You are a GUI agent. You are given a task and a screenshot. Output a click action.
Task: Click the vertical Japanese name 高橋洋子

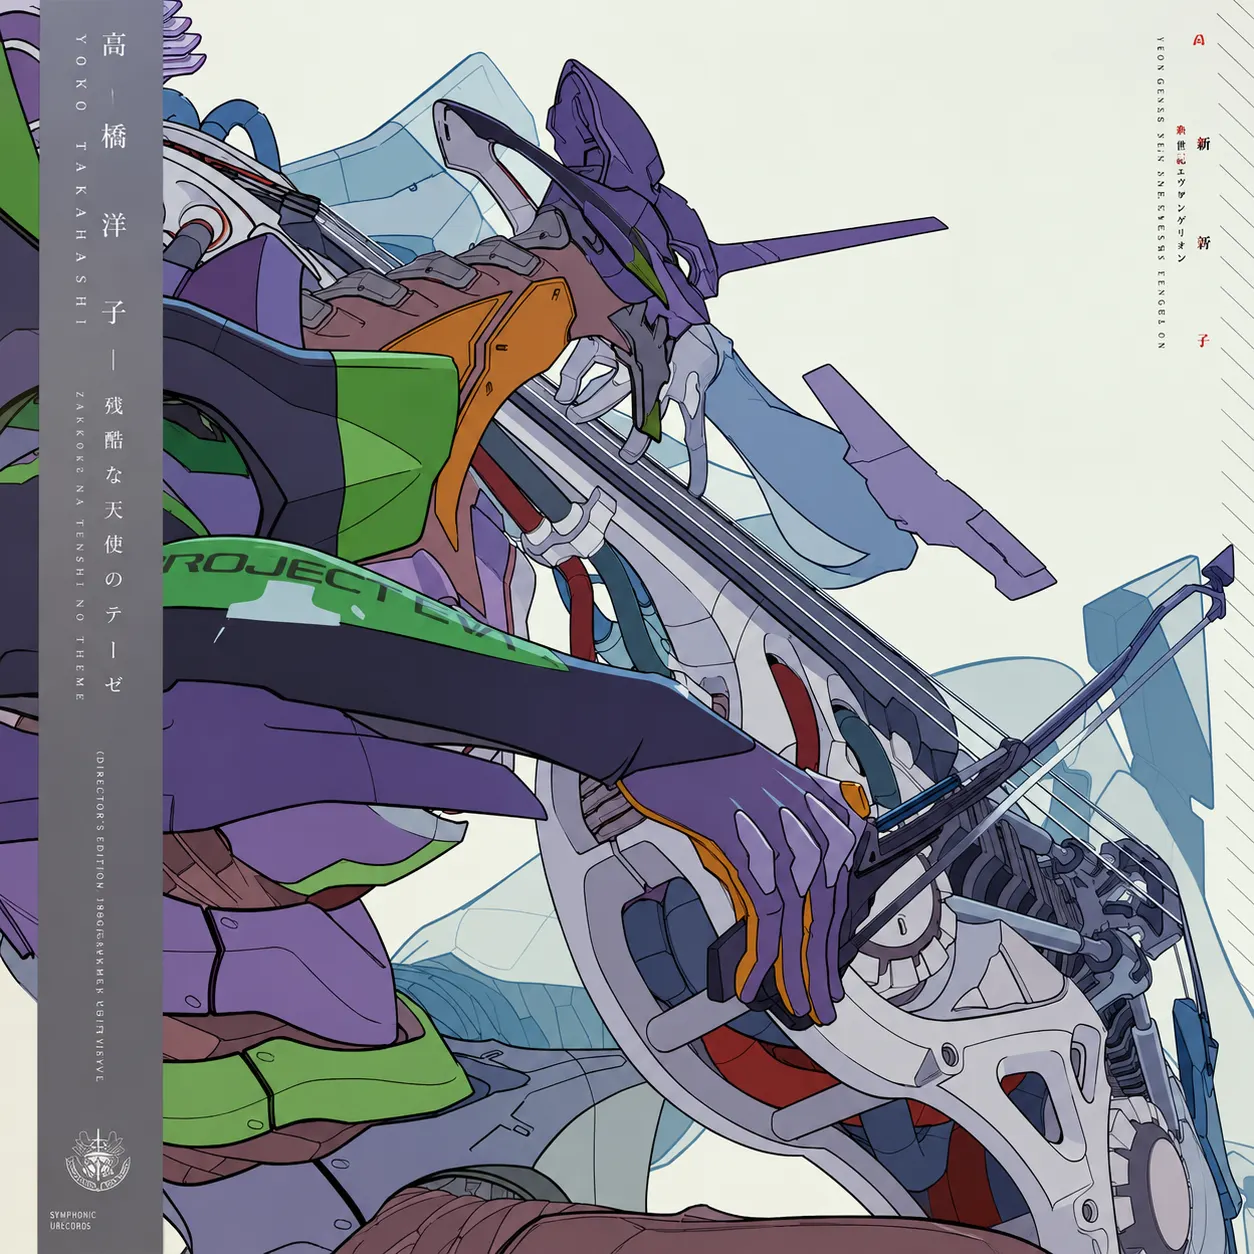(x=114, y=178)
